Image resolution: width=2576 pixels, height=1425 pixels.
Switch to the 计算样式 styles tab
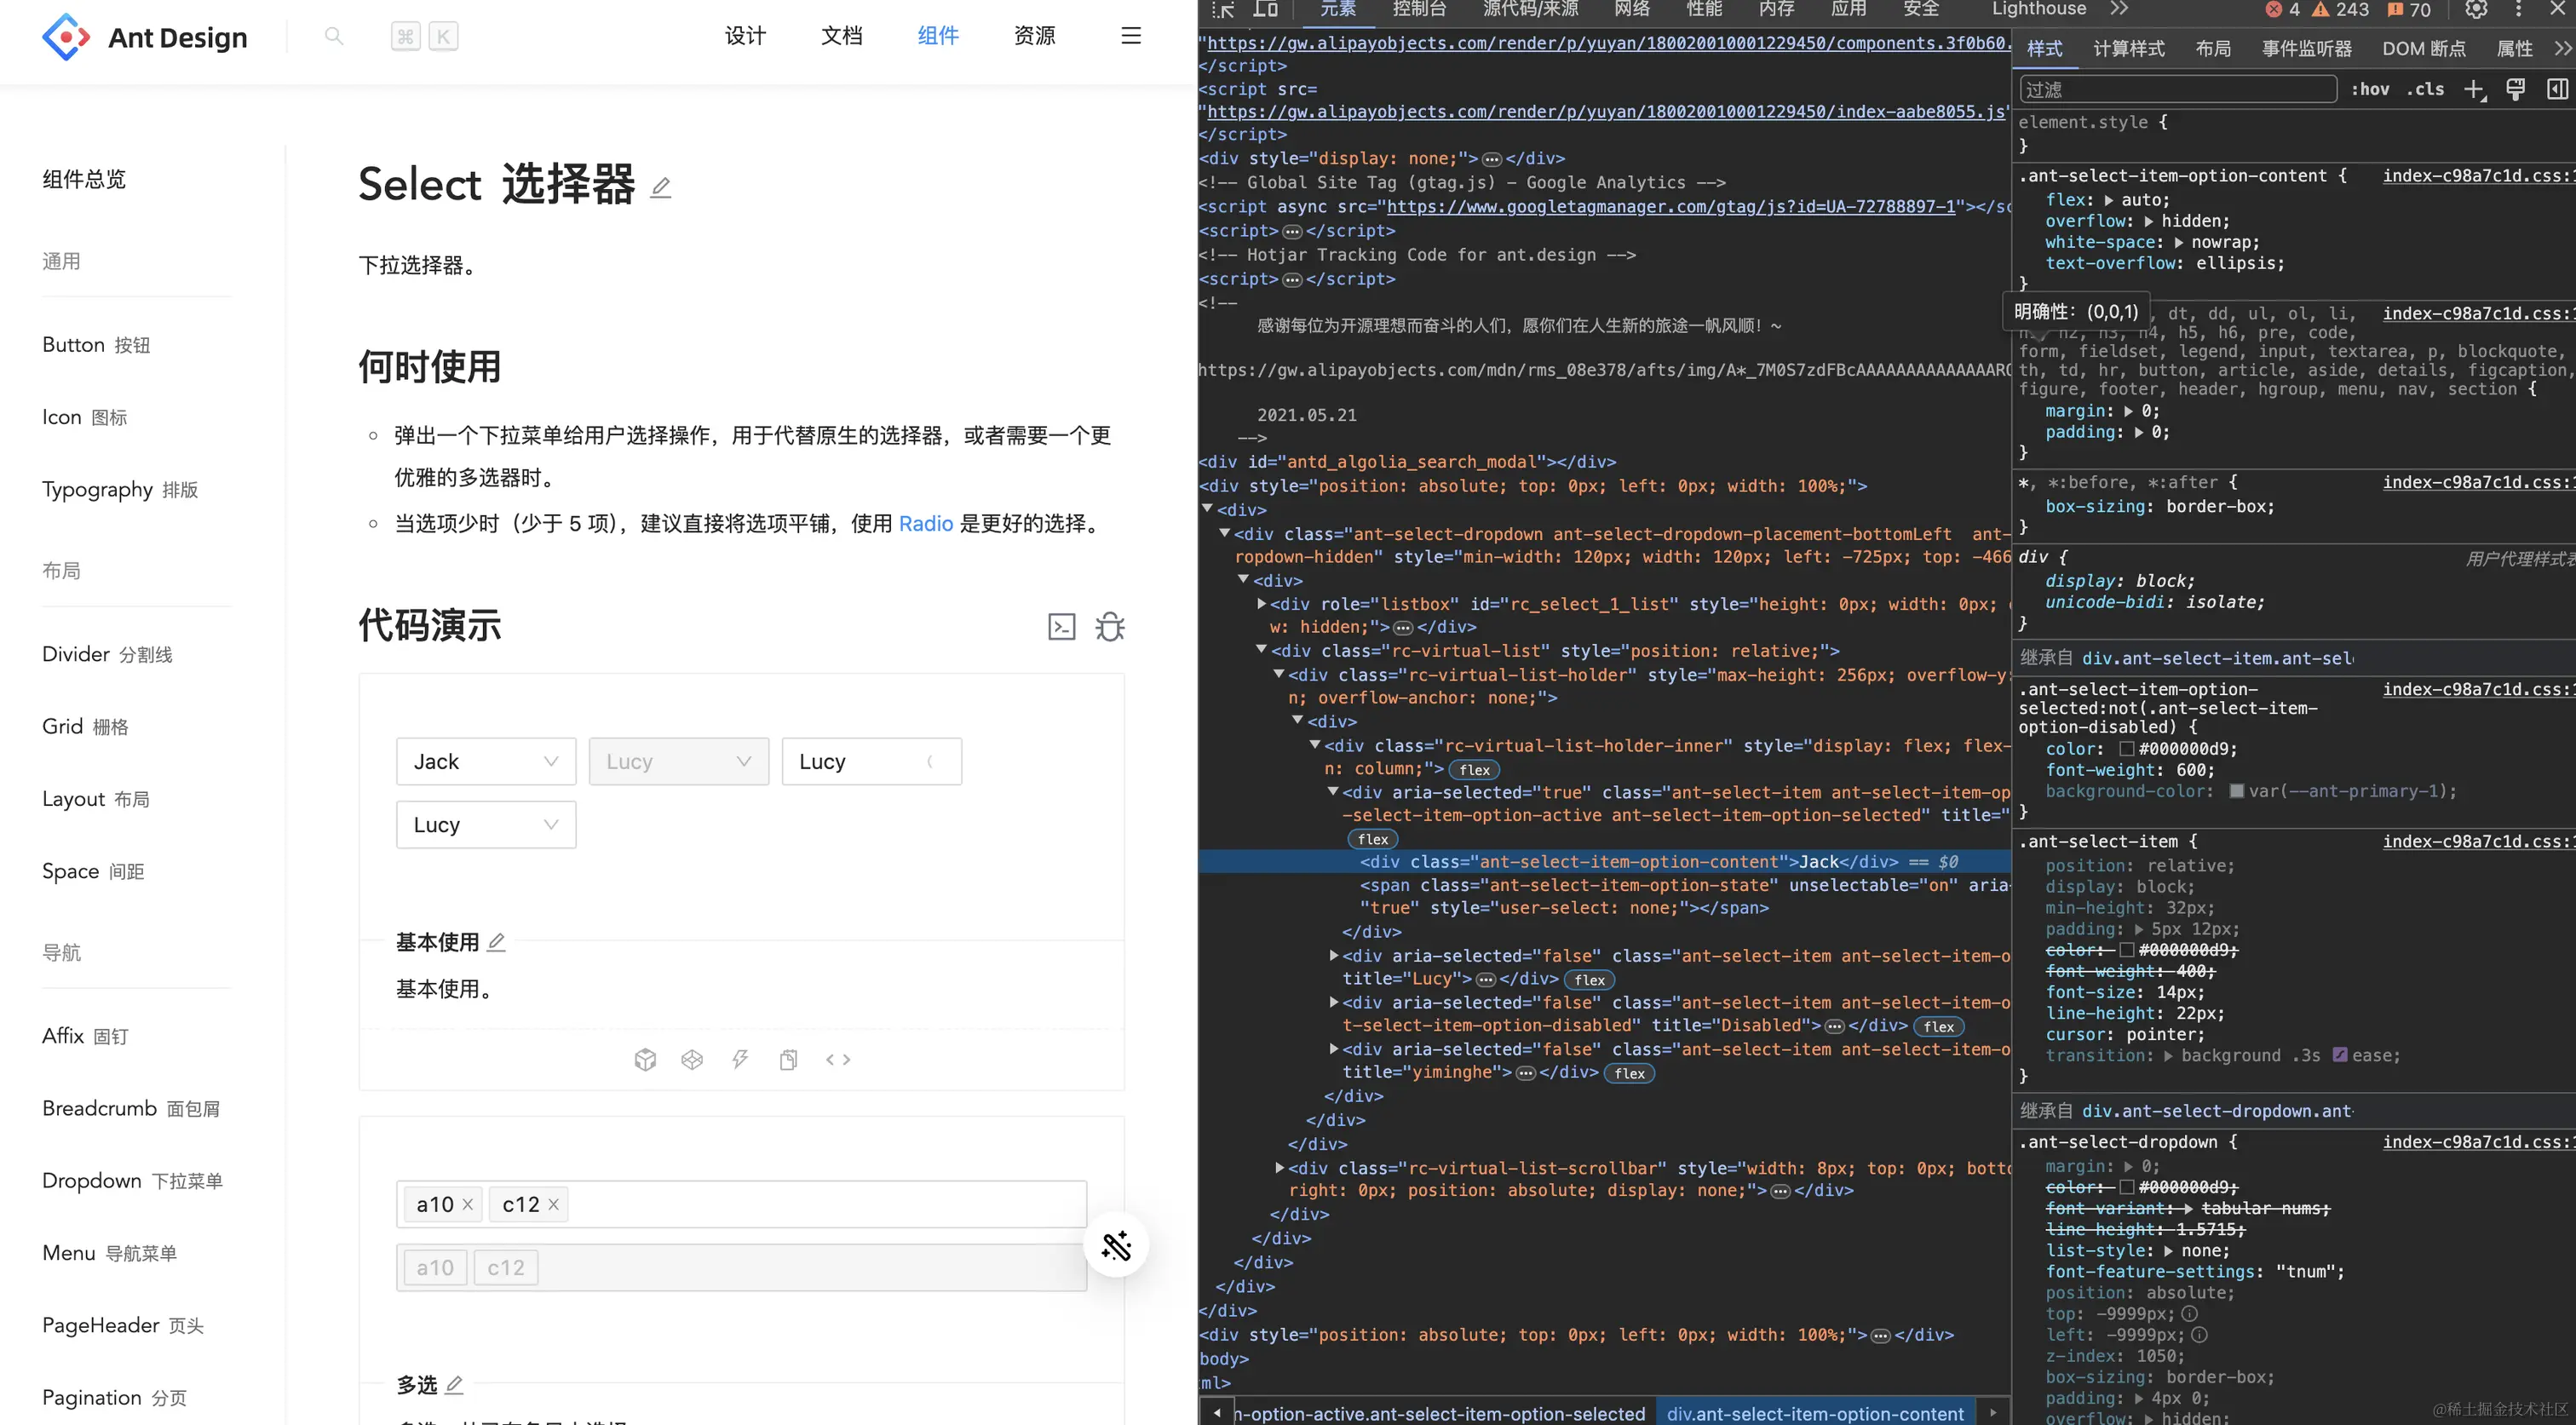(x=2128, y=49)
